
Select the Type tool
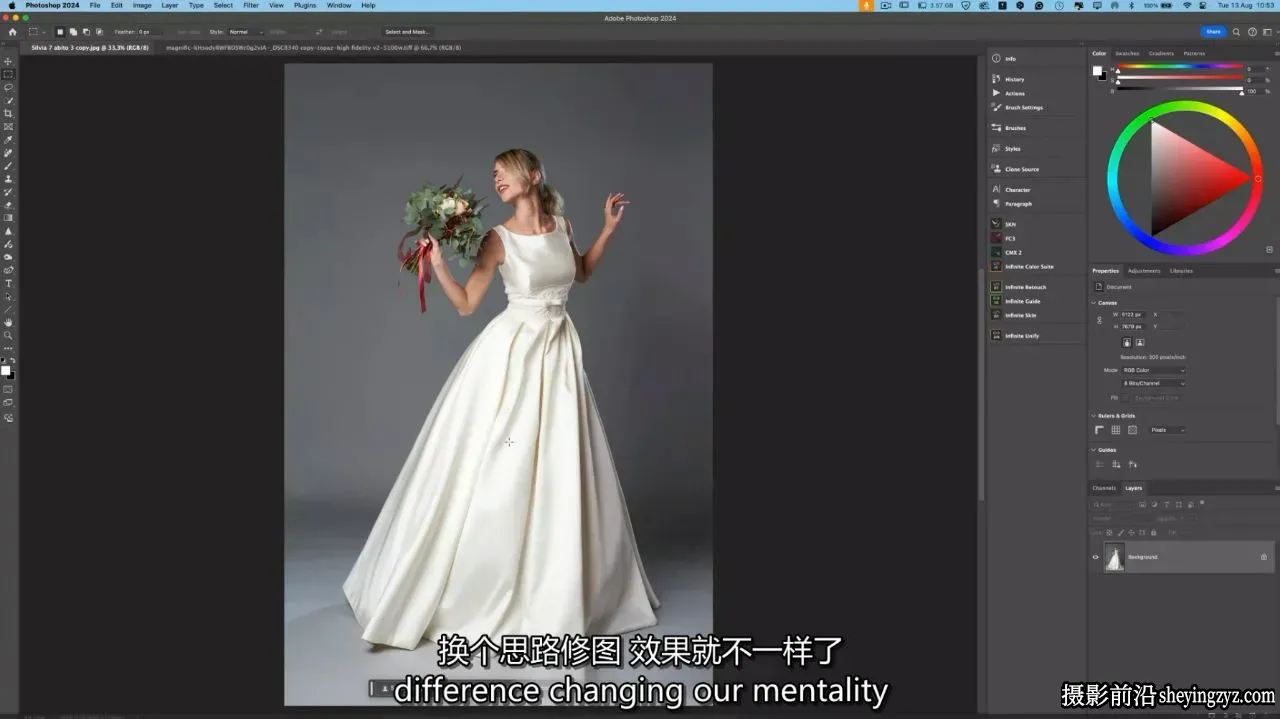8,283
